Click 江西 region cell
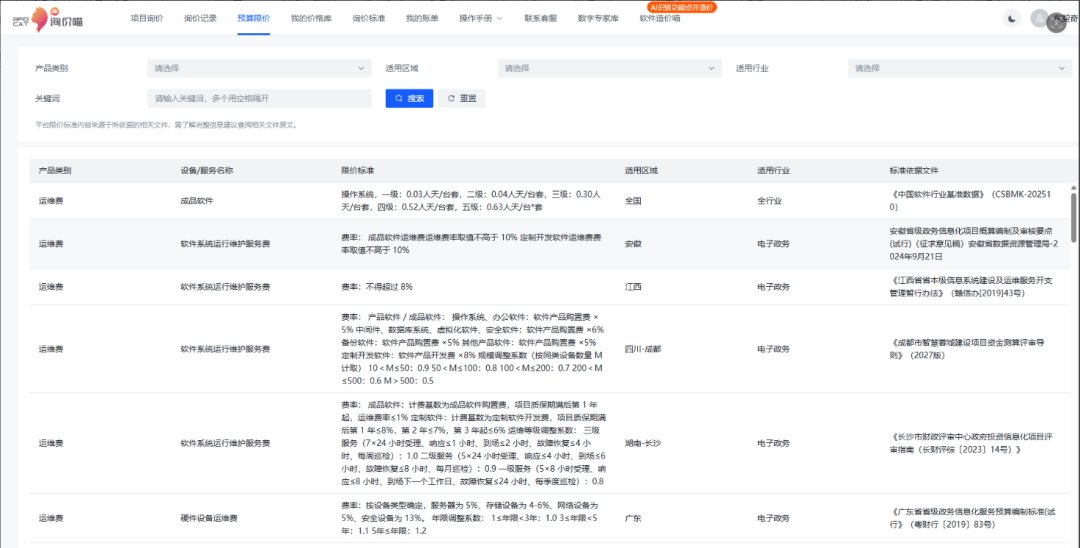Image resolution: width=1080 pixels, height=548 pixels. click(x=633, y=286)
